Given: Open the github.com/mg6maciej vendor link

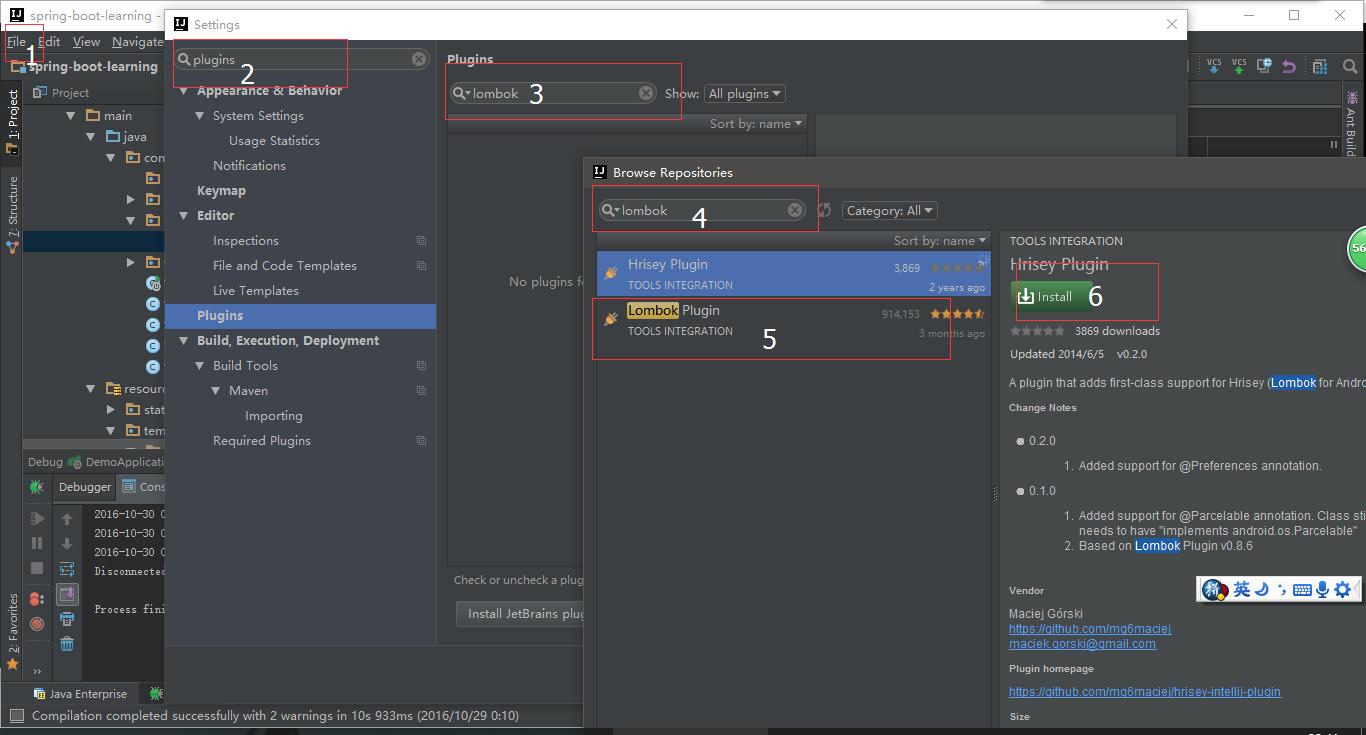Looking at the screenshot, I should 1090,629.
